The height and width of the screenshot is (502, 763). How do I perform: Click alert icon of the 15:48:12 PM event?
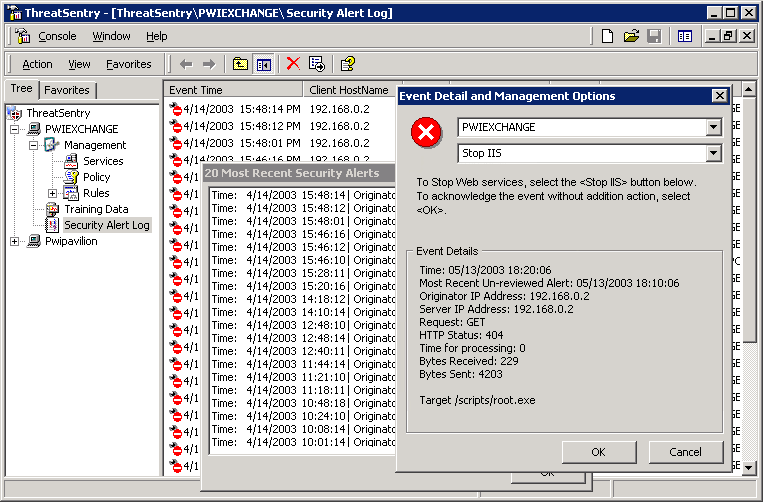(x=175, y=126)
